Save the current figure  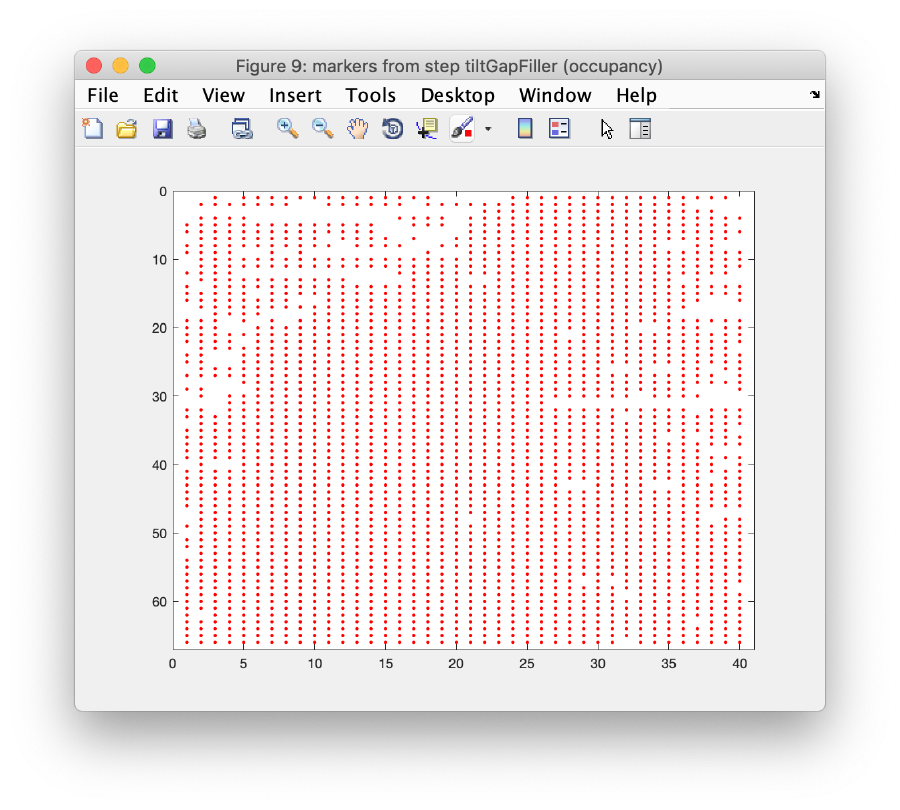(162, 128)
